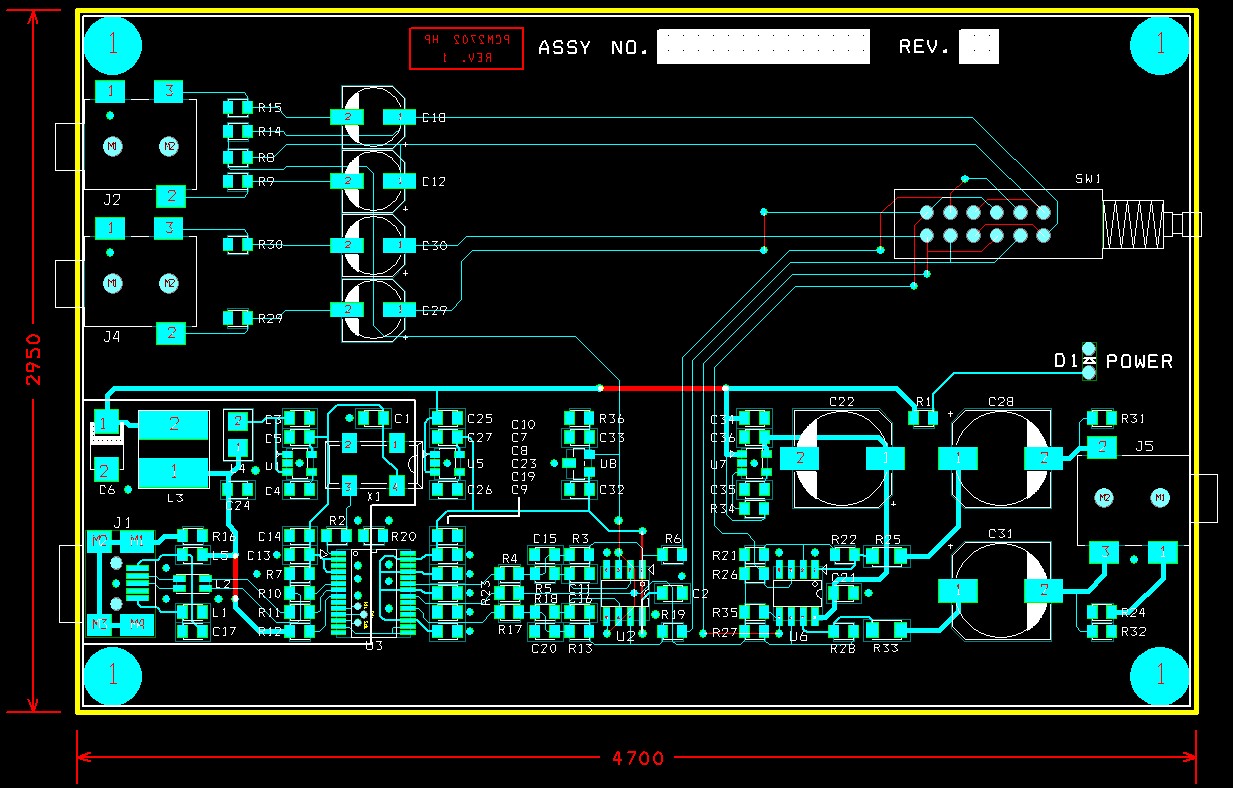Select the 'U6' chip label
Screen dimensions: 1233x788
click(798, 637)
